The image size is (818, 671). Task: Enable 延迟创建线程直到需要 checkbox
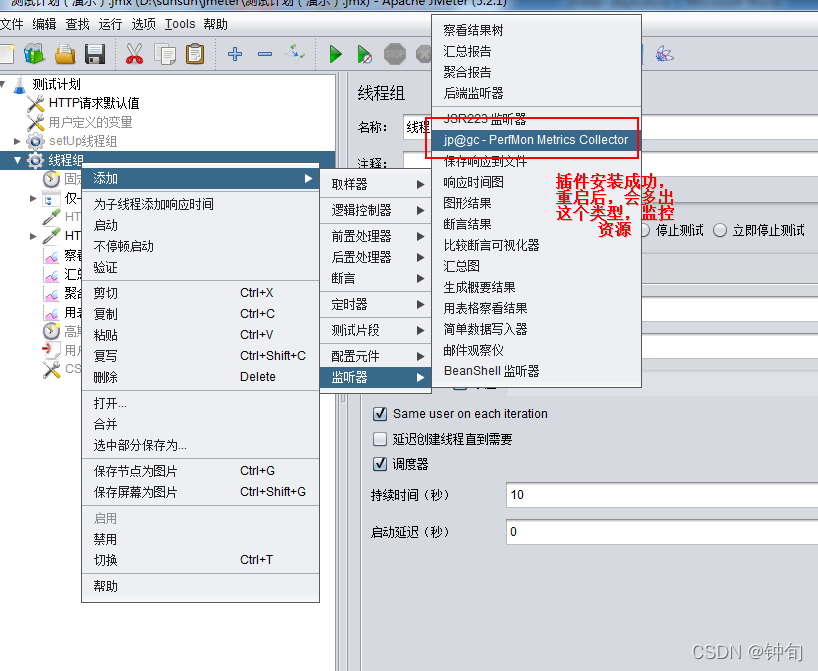click(x=380, y=439)
